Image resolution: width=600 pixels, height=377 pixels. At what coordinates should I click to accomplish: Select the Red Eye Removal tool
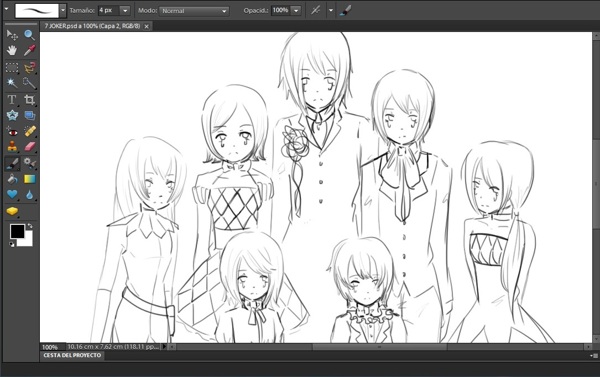point(12,132)
